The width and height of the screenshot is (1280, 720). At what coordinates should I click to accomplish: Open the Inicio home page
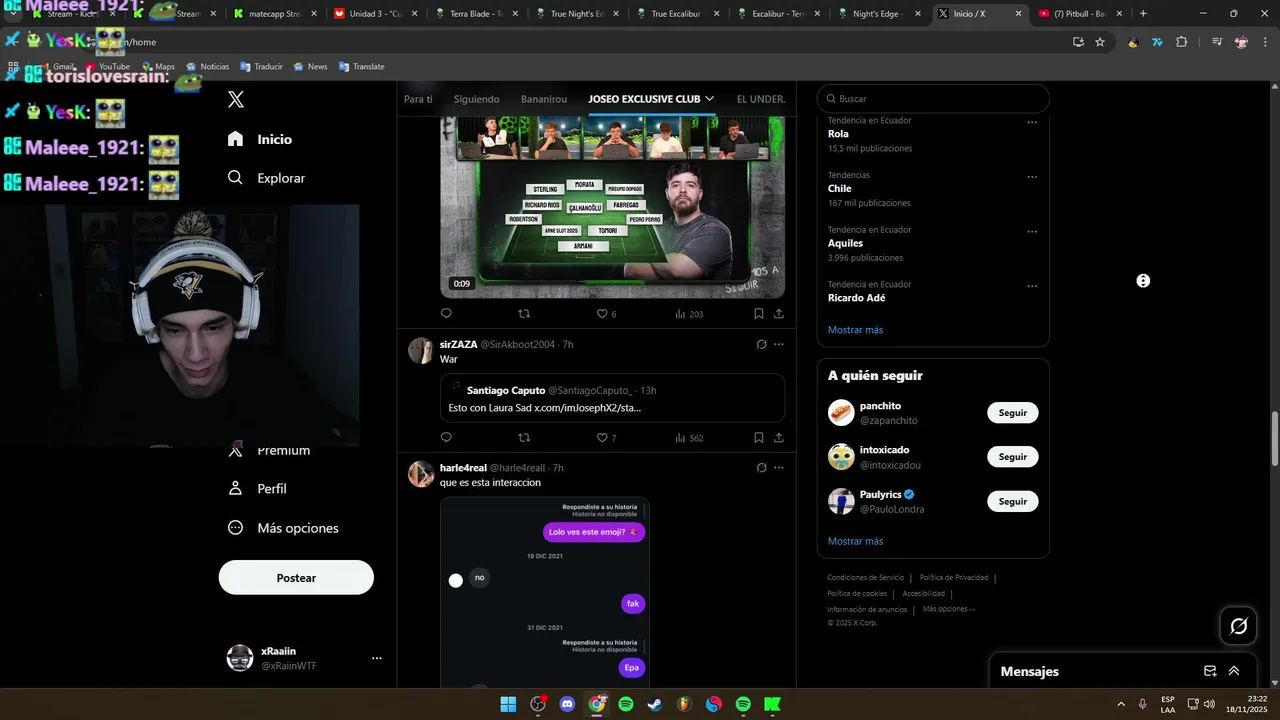(x=260, y=139)
